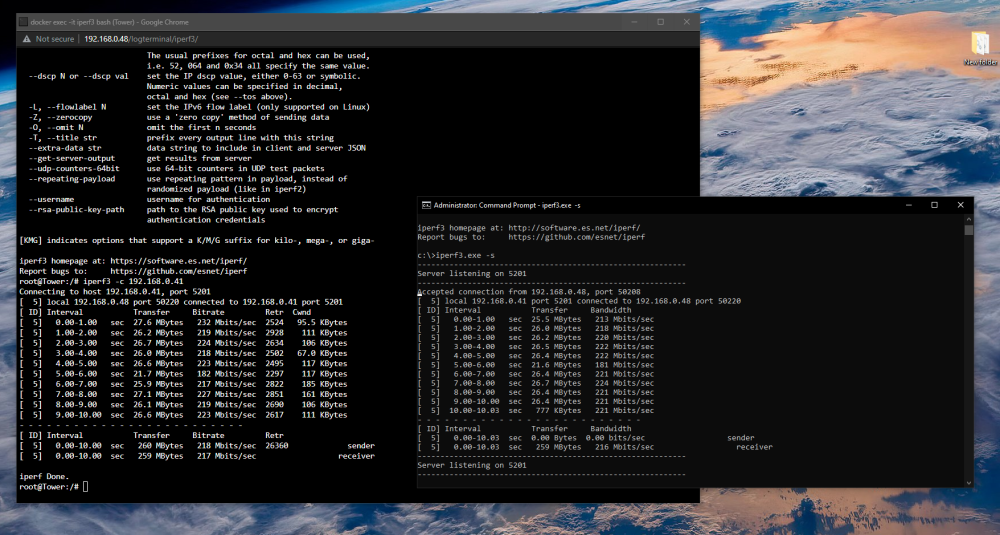Click the 67.0 KBytes Cwnd value
Image resolution: width=1000 pixels, height=535 pixels.
322,353
